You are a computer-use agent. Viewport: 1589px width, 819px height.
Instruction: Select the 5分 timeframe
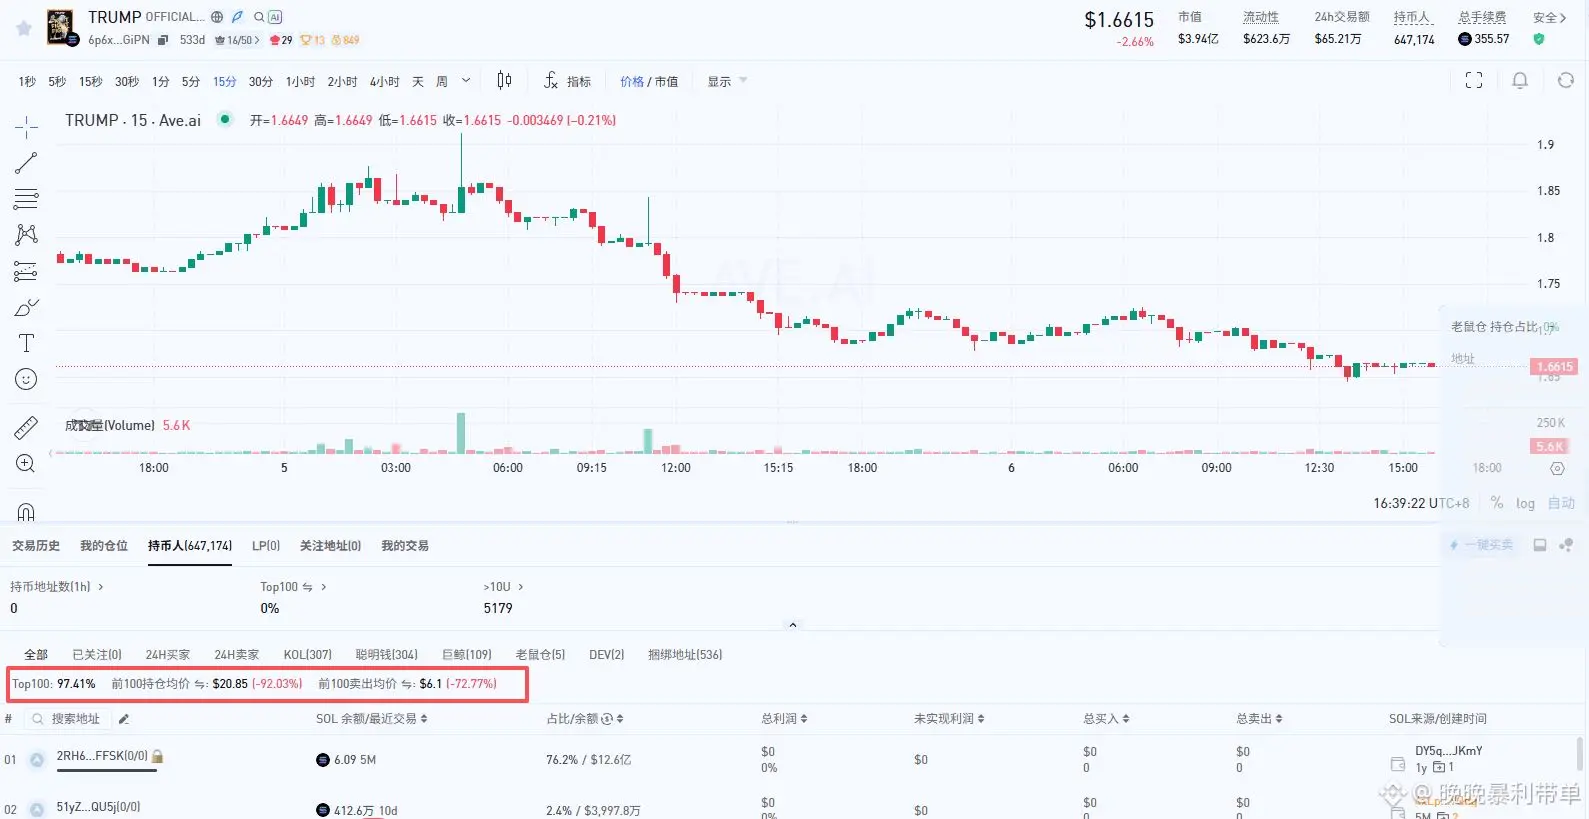click(191, 82)
